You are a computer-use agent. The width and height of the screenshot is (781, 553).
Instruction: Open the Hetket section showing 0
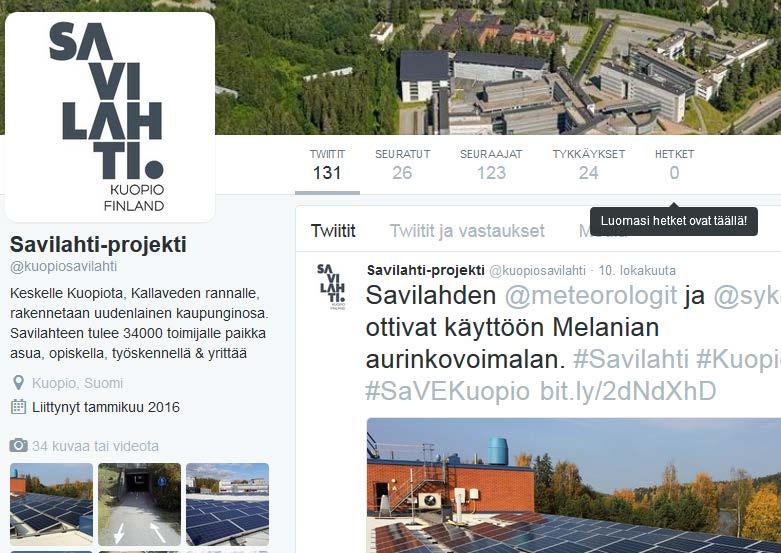(674, 165)
